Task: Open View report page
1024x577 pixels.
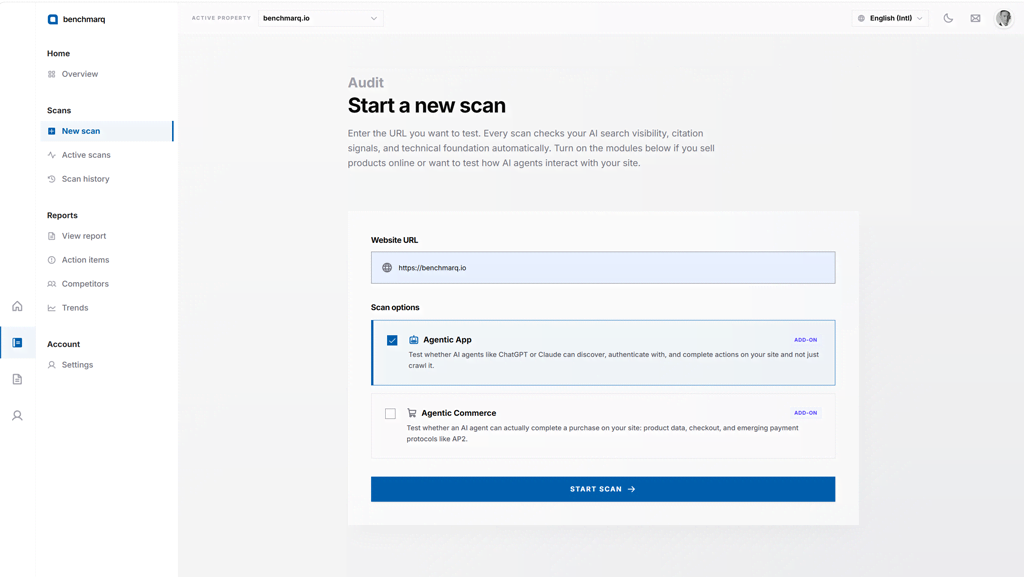Action: click(x=84, y=236)
